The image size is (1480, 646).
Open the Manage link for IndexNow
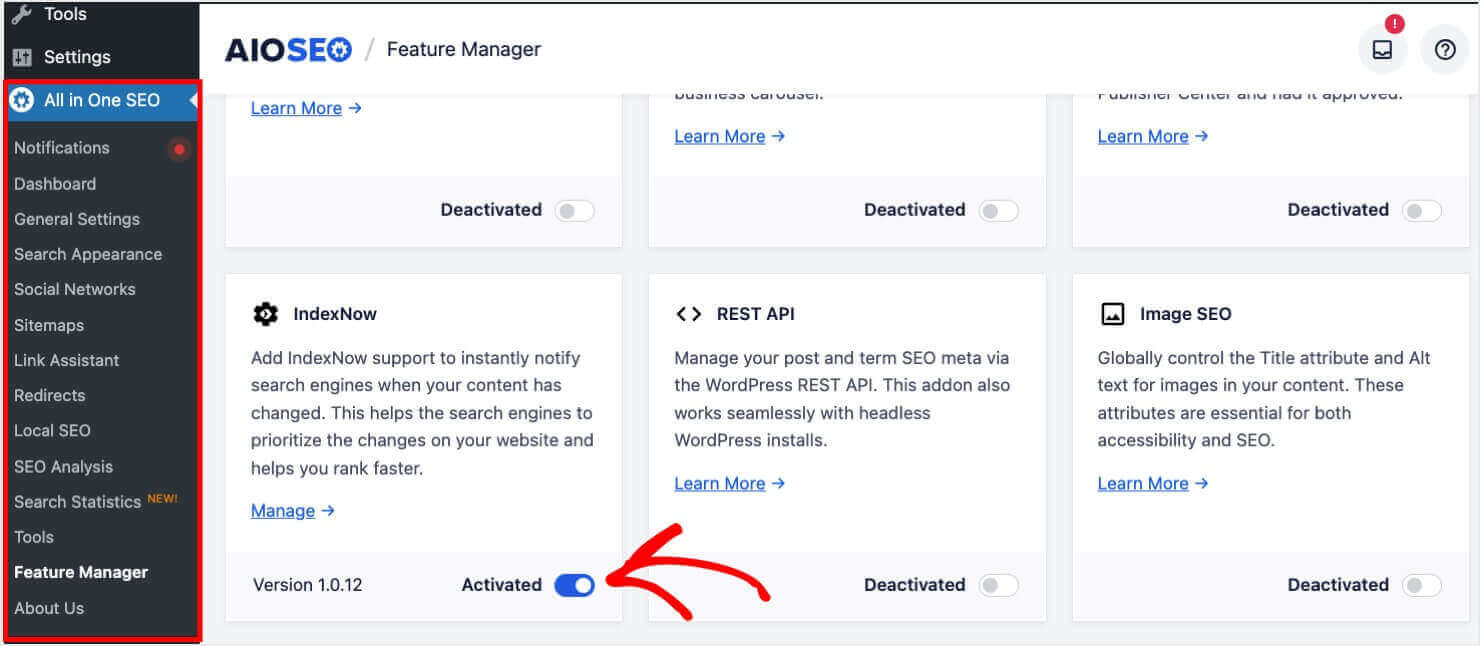click(284, 510)
